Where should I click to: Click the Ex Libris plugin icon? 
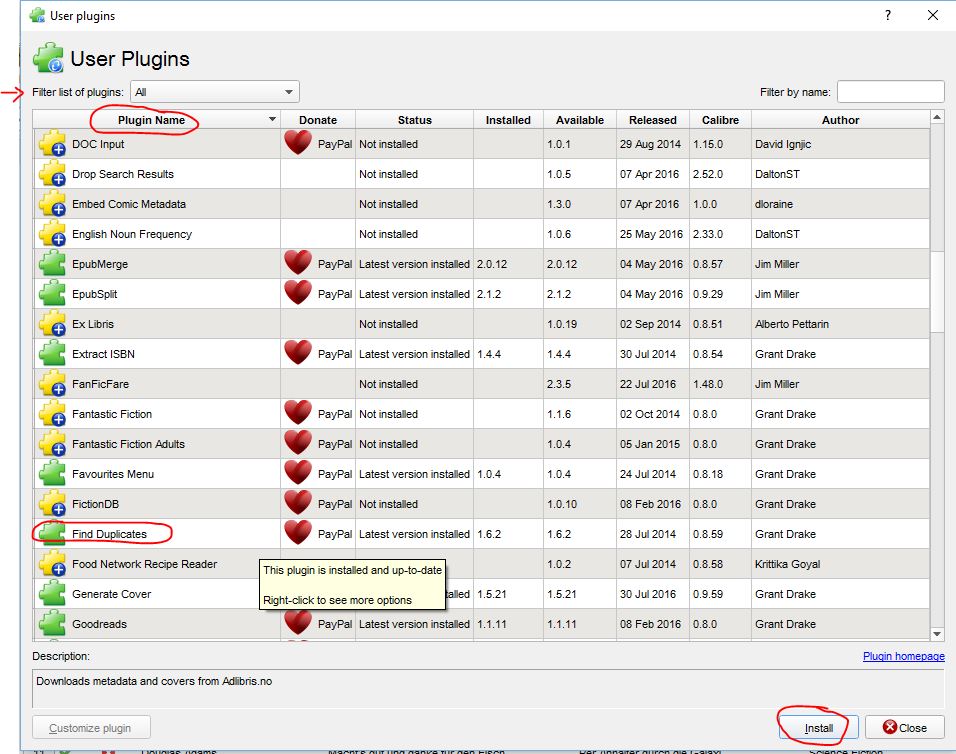pos(52,324)
